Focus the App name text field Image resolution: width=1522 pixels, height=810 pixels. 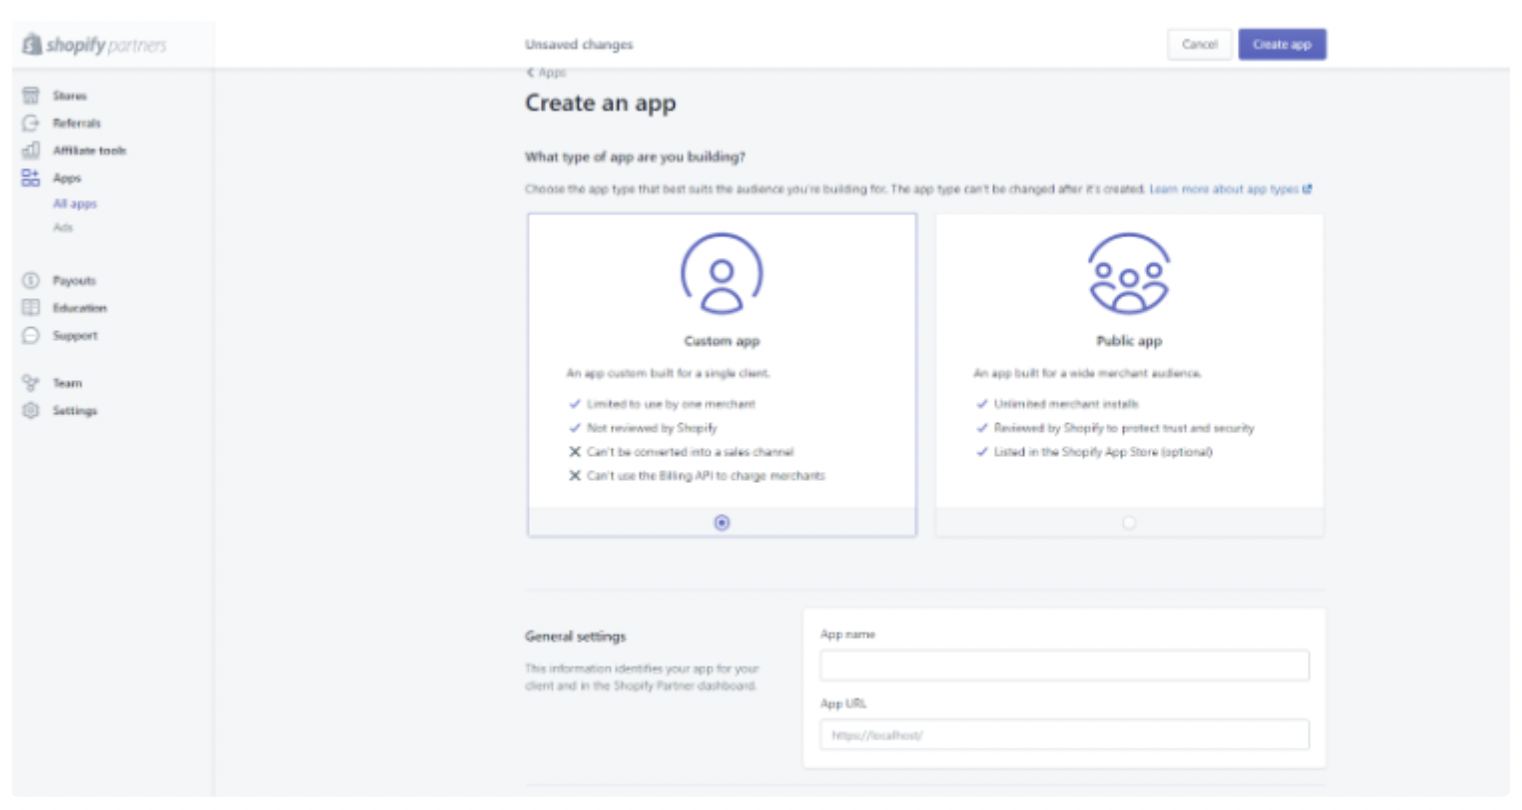point(1064,666)
